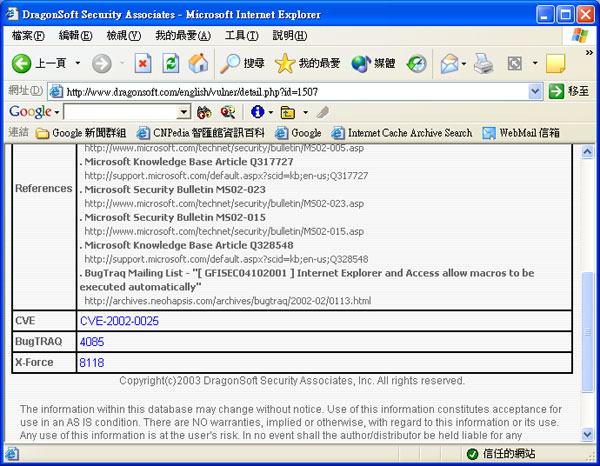This screenshot has width=600, height=466.
Task: Go to the Home page icon
Action: click(x=198, y=63)
